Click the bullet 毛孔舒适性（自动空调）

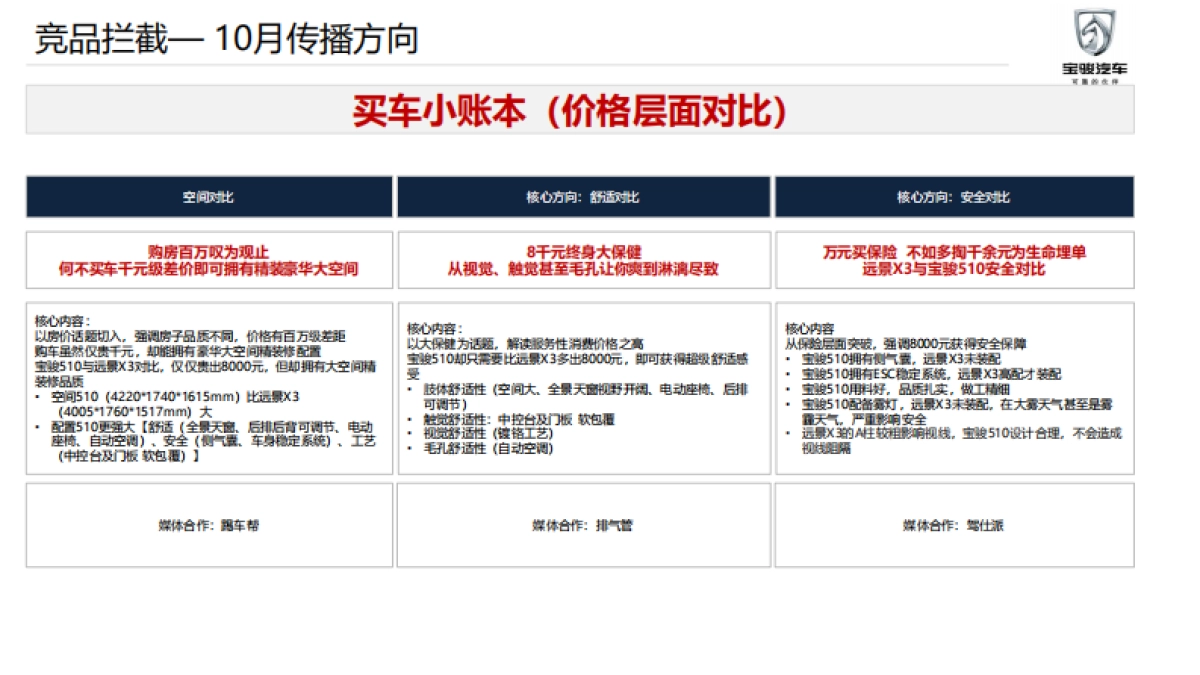pos(490,449)
